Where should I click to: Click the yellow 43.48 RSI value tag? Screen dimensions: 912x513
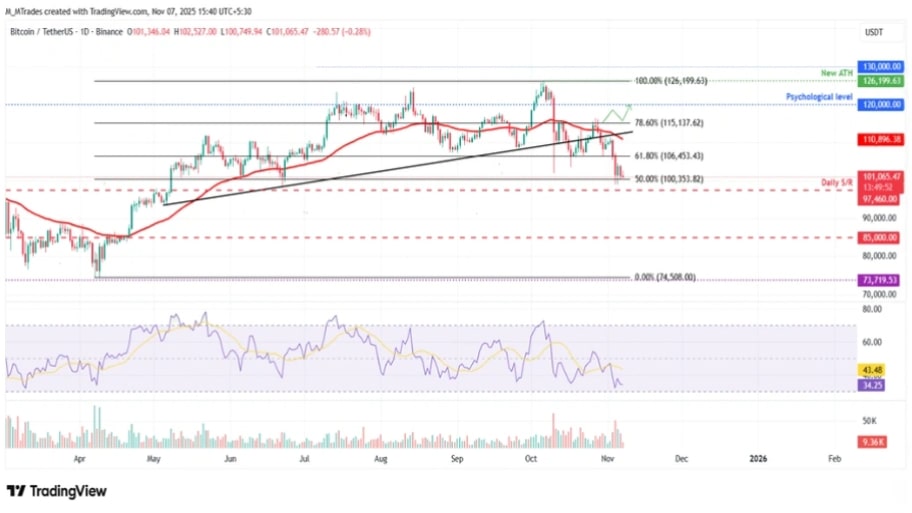pos(870,370)
